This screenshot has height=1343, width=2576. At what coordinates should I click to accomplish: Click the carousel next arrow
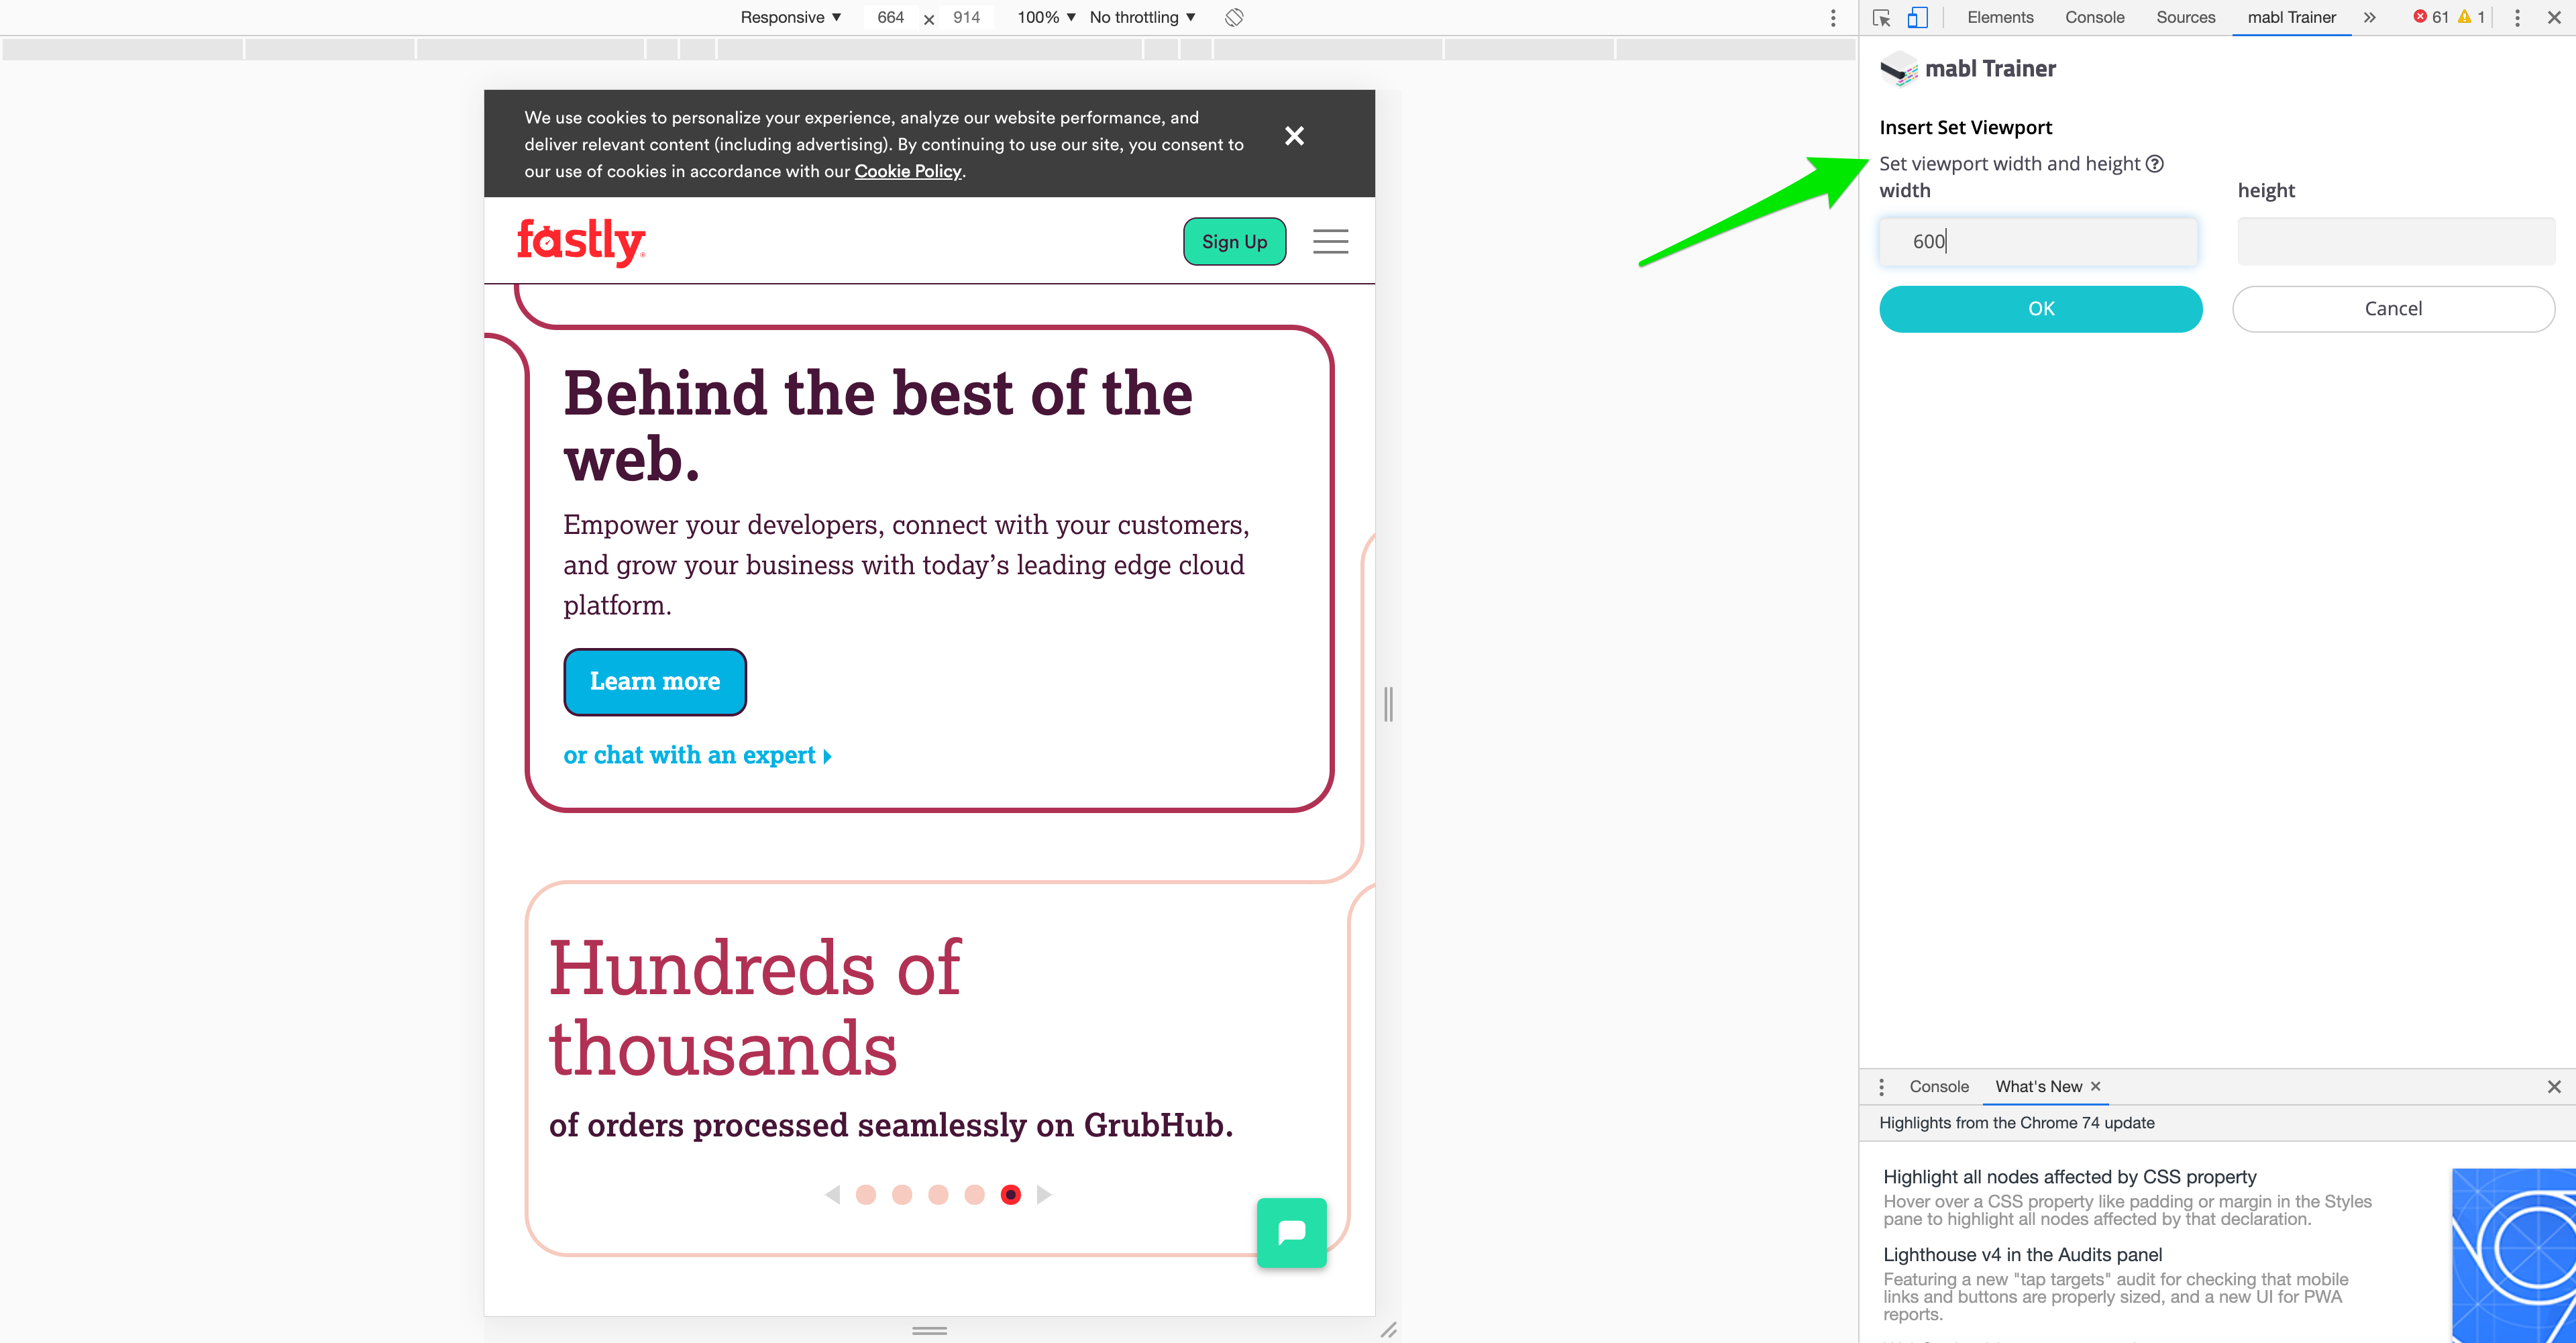(x=1044, y=1194)
